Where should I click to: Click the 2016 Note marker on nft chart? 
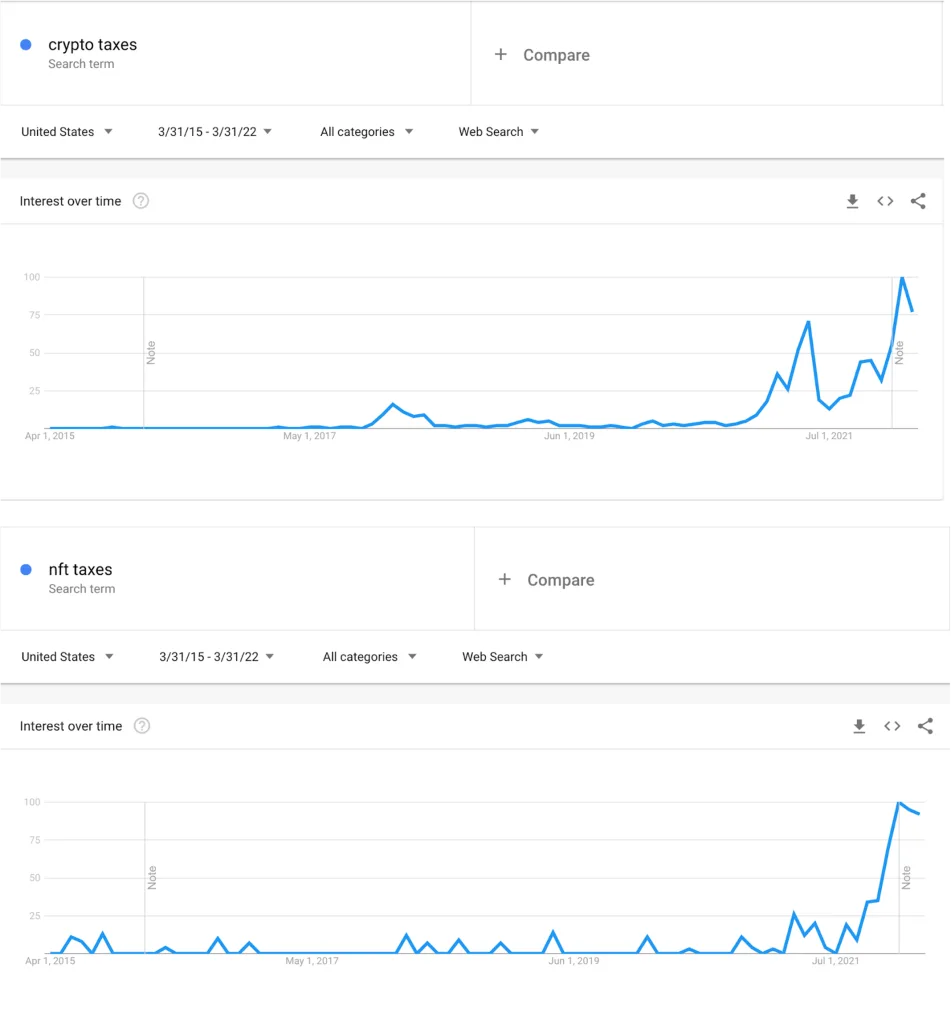(x=152, y=878)
